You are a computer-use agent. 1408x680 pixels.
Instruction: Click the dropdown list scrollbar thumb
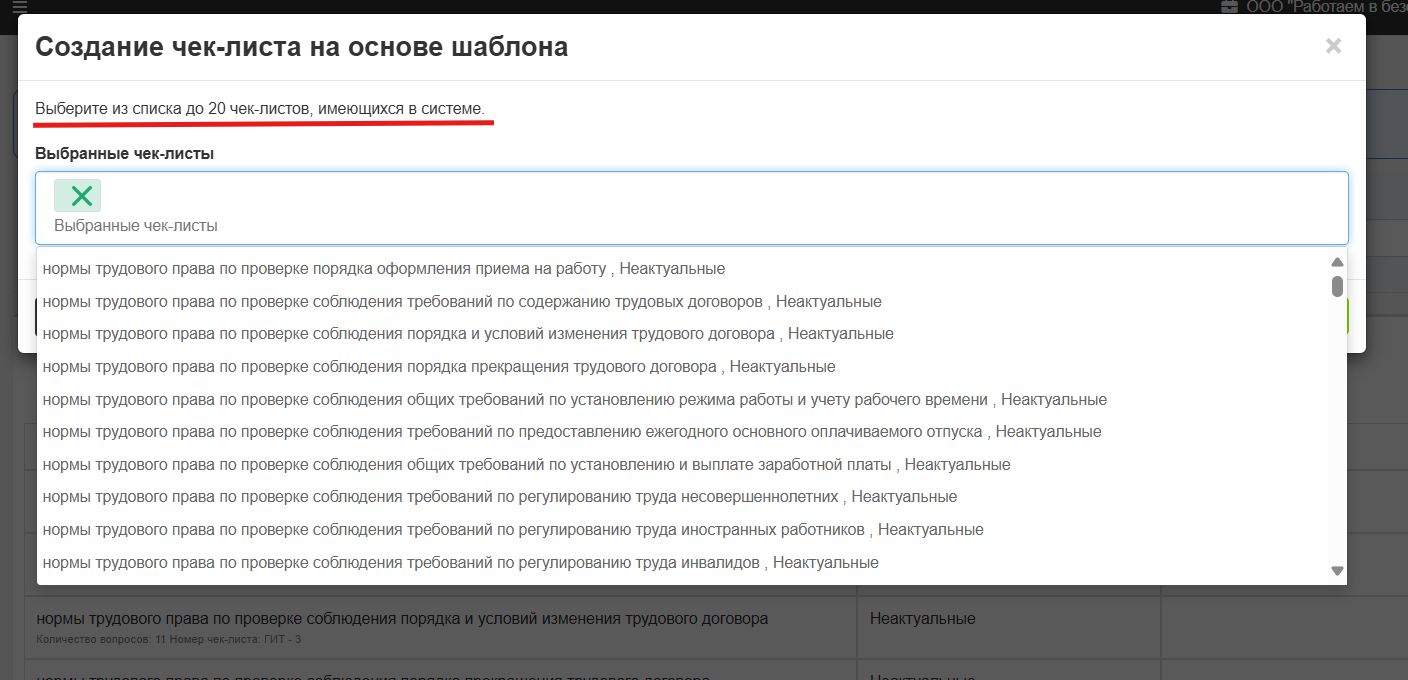[x=1337, y=286]
